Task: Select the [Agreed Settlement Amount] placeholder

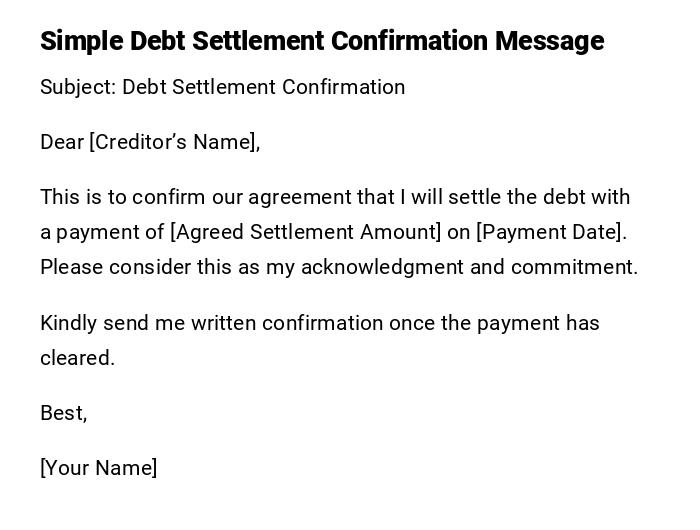Action: click(x=305, y=232)
